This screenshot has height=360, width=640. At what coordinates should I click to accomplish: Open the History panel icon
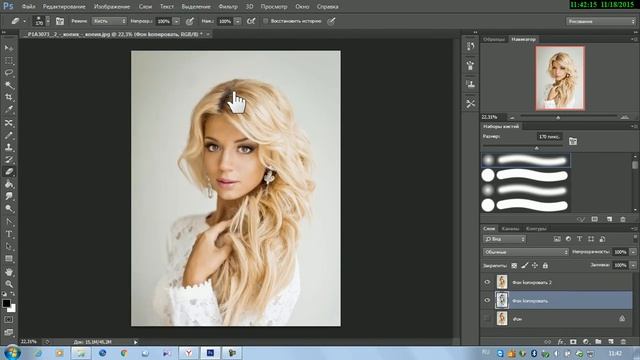[471, 46]
